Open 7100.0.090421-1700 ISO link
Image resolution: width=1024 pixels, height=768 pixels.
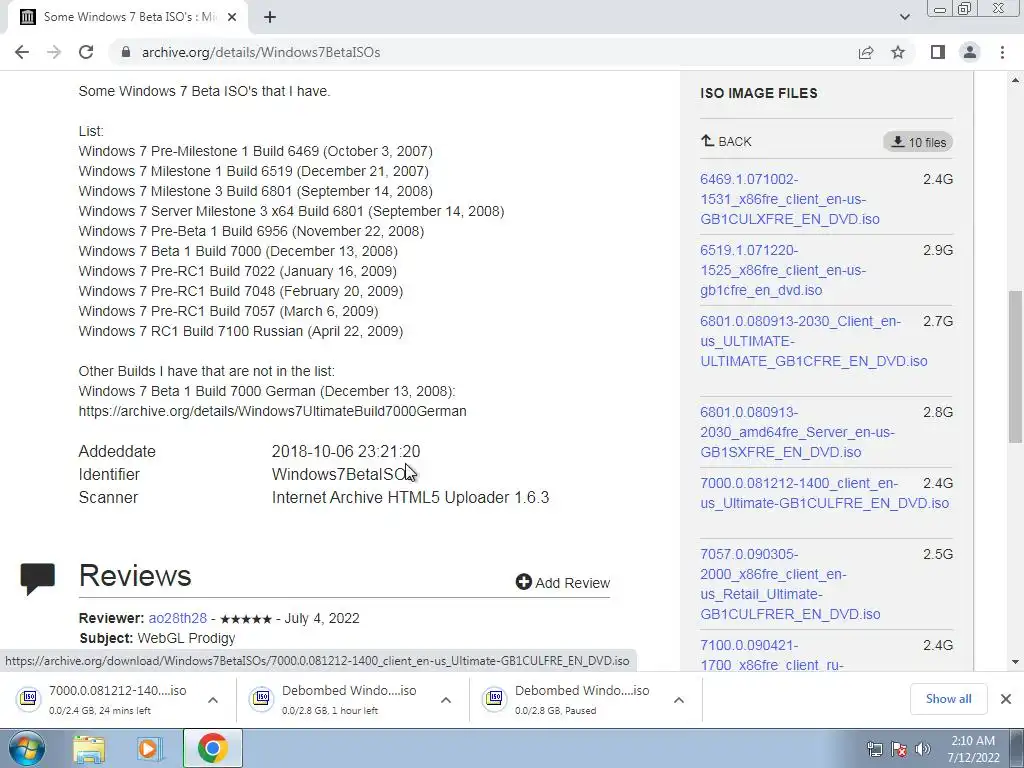[x=772, y=655]
